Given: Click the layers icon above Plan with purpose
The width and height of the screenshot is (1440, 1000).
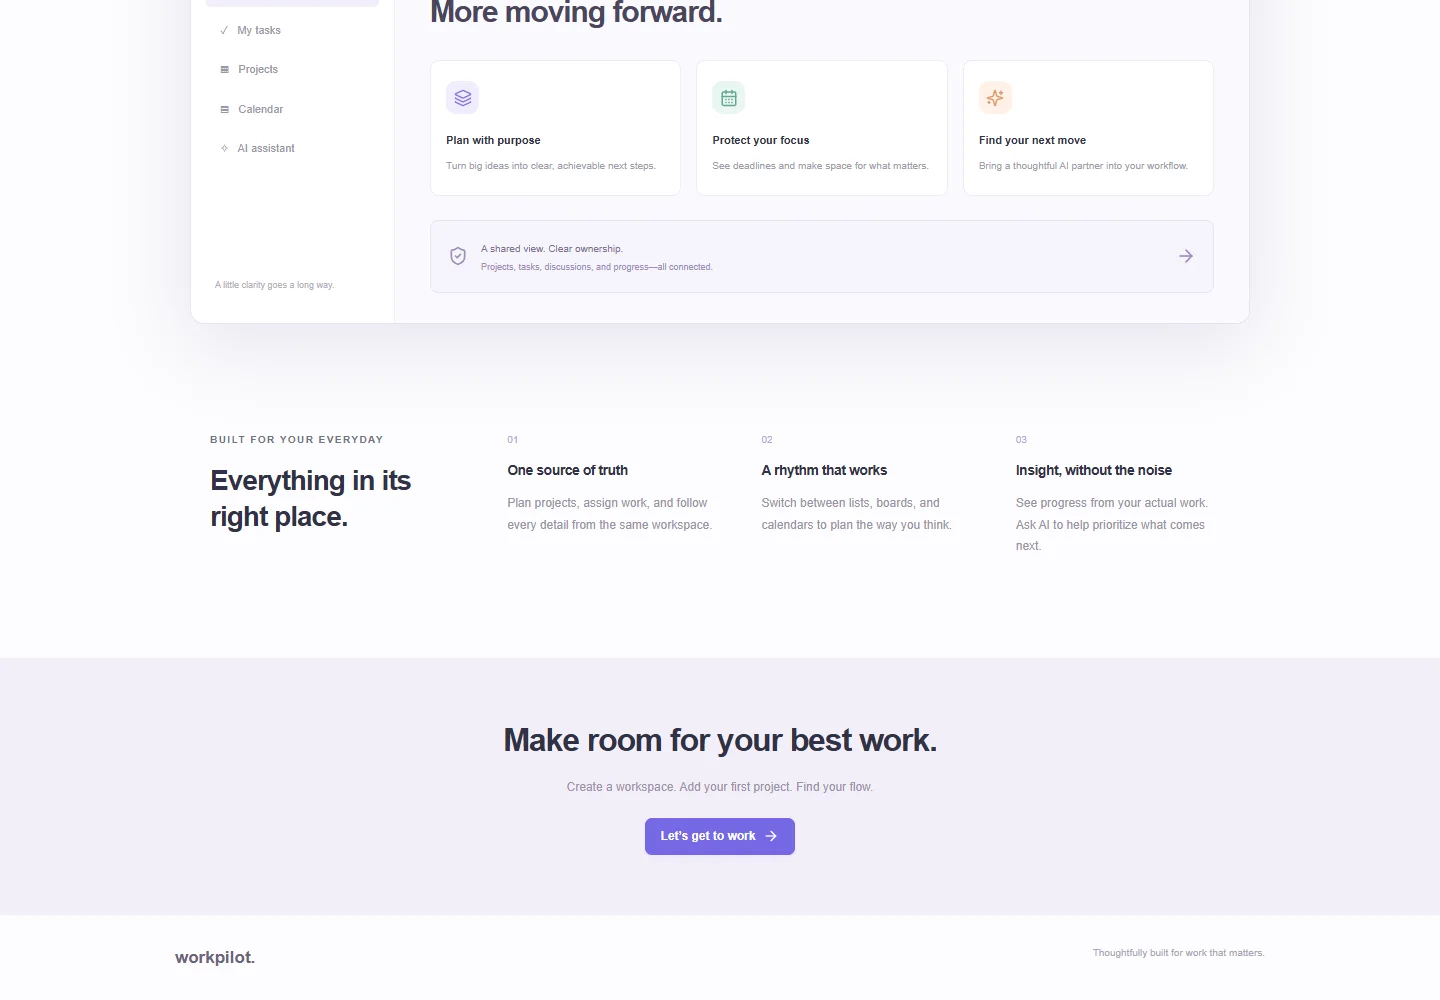Looking at the screenshot, I should click(x=462, y=98).
